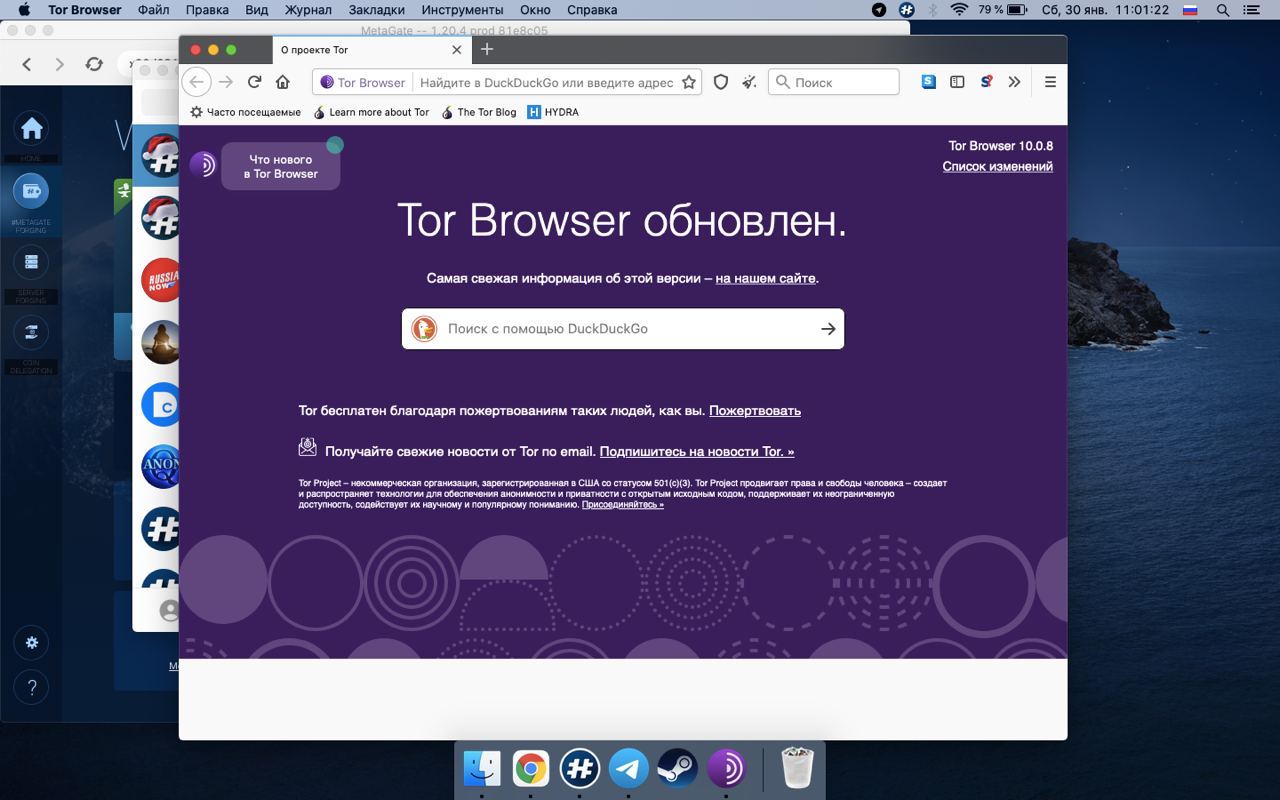Switch input language via Russian flag
This screenshot has height=800, width=1280.
pos(1190,10)
